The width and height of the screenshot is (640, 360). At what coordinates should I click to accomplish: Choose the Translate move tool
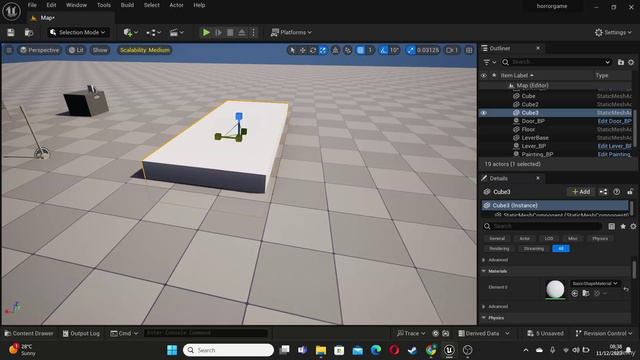(302, 50)
